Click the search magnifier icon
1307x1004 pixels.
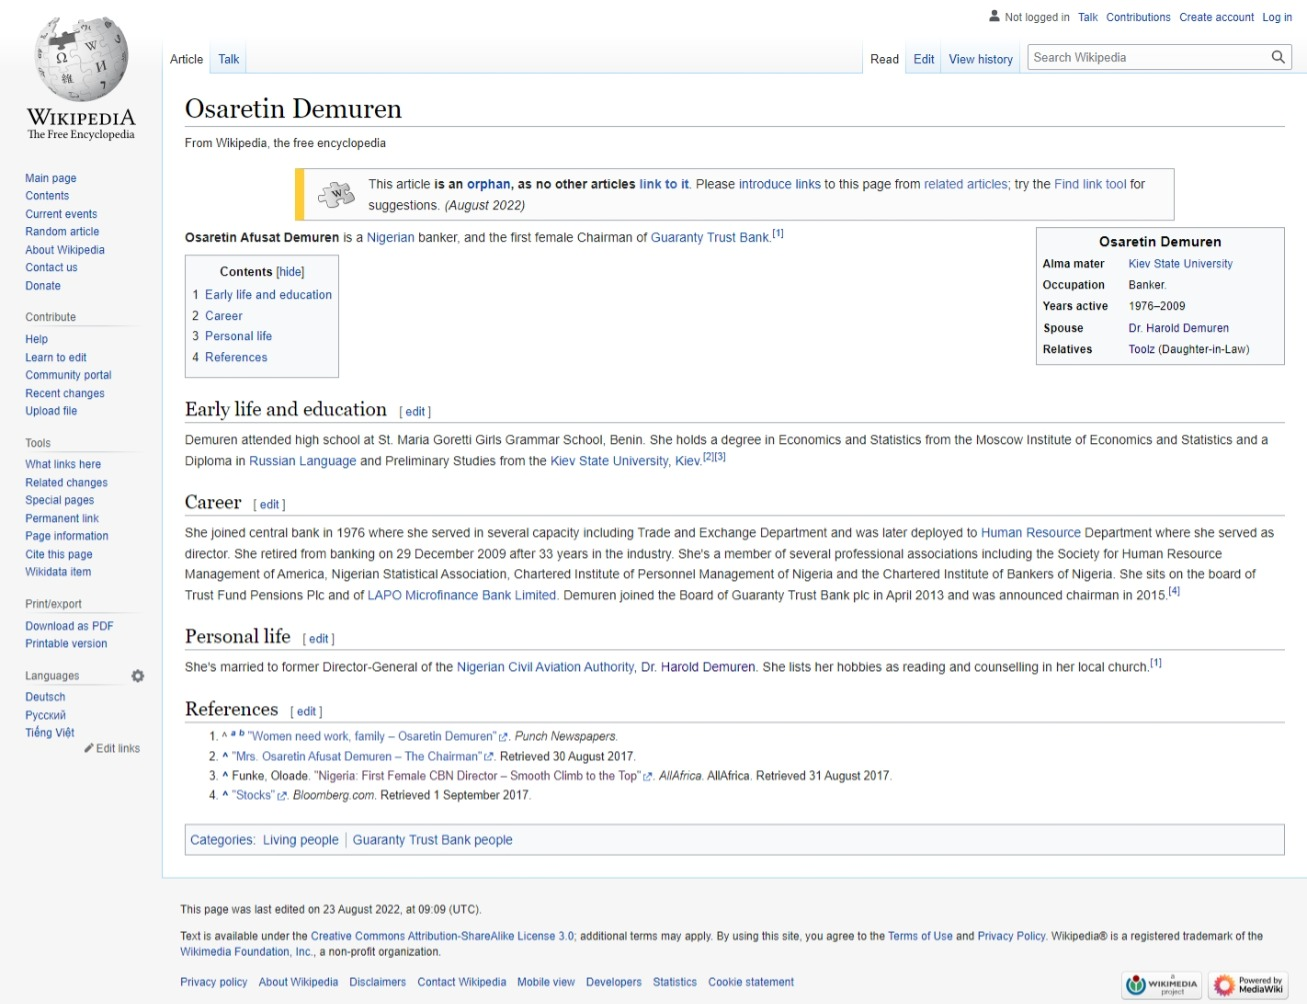click(1278, 58)
